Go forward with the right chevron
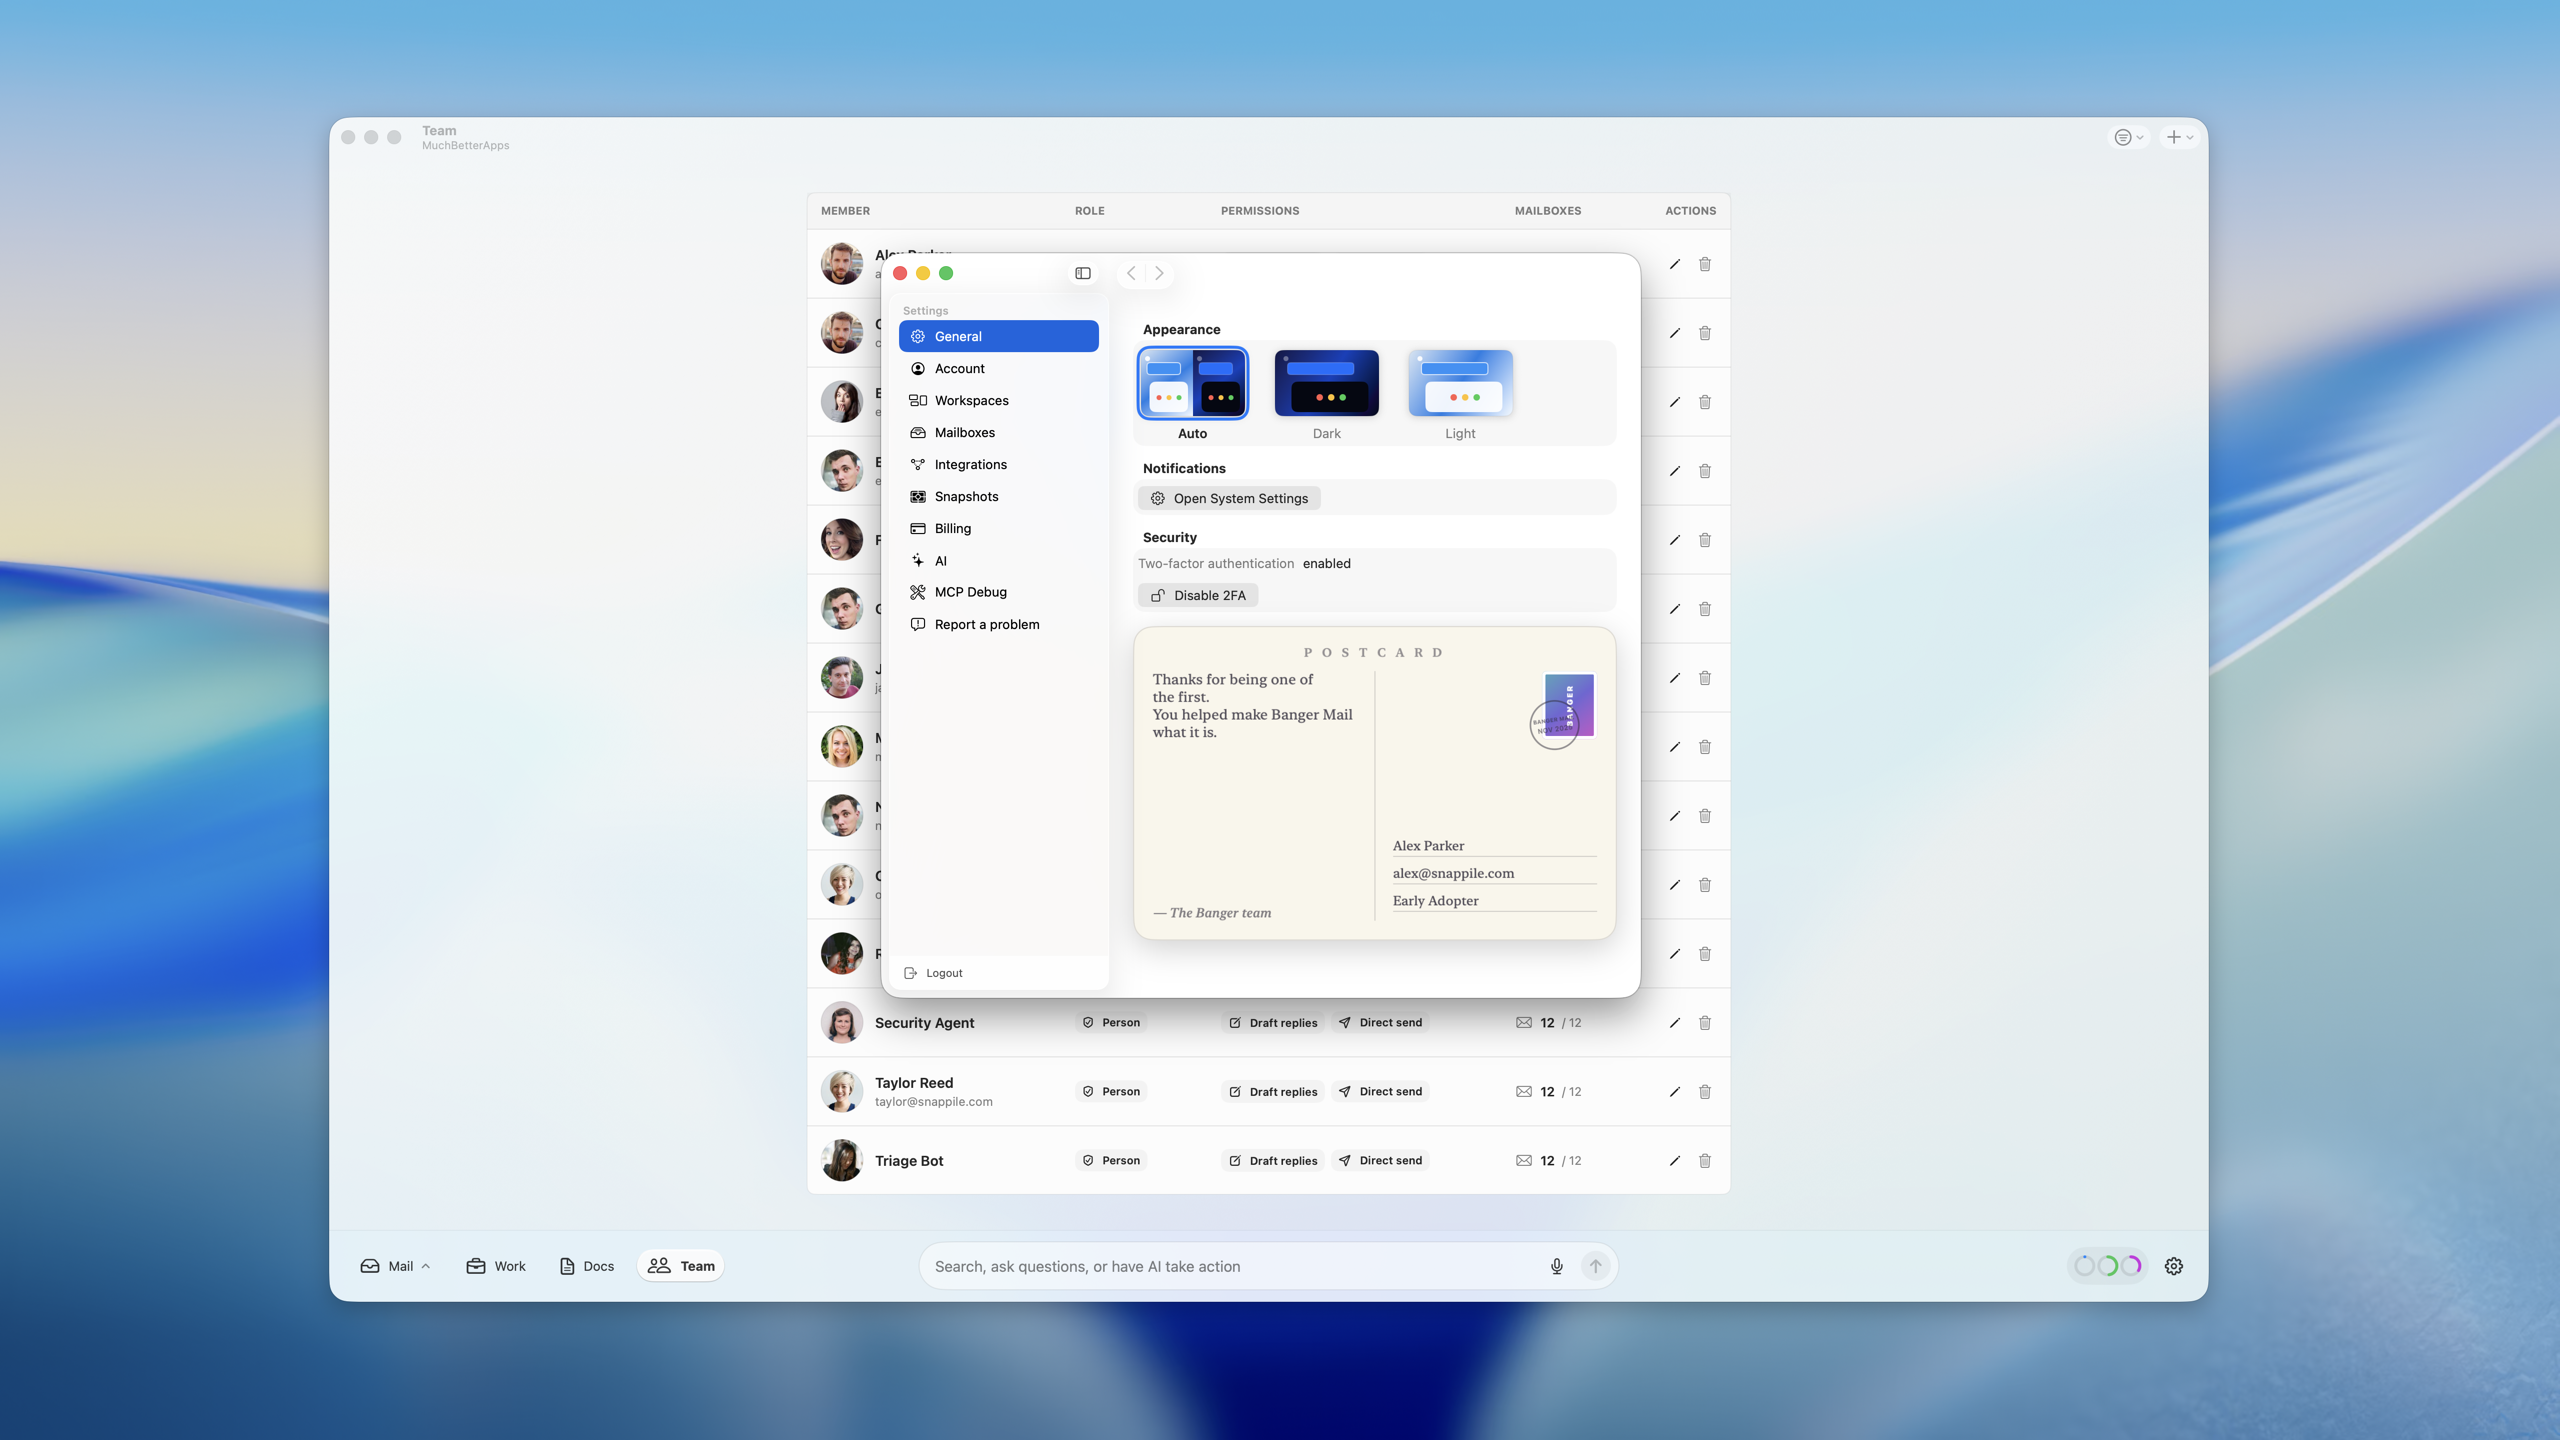This screenshot has height=1440, width=2560. [x=1159, y=273]
